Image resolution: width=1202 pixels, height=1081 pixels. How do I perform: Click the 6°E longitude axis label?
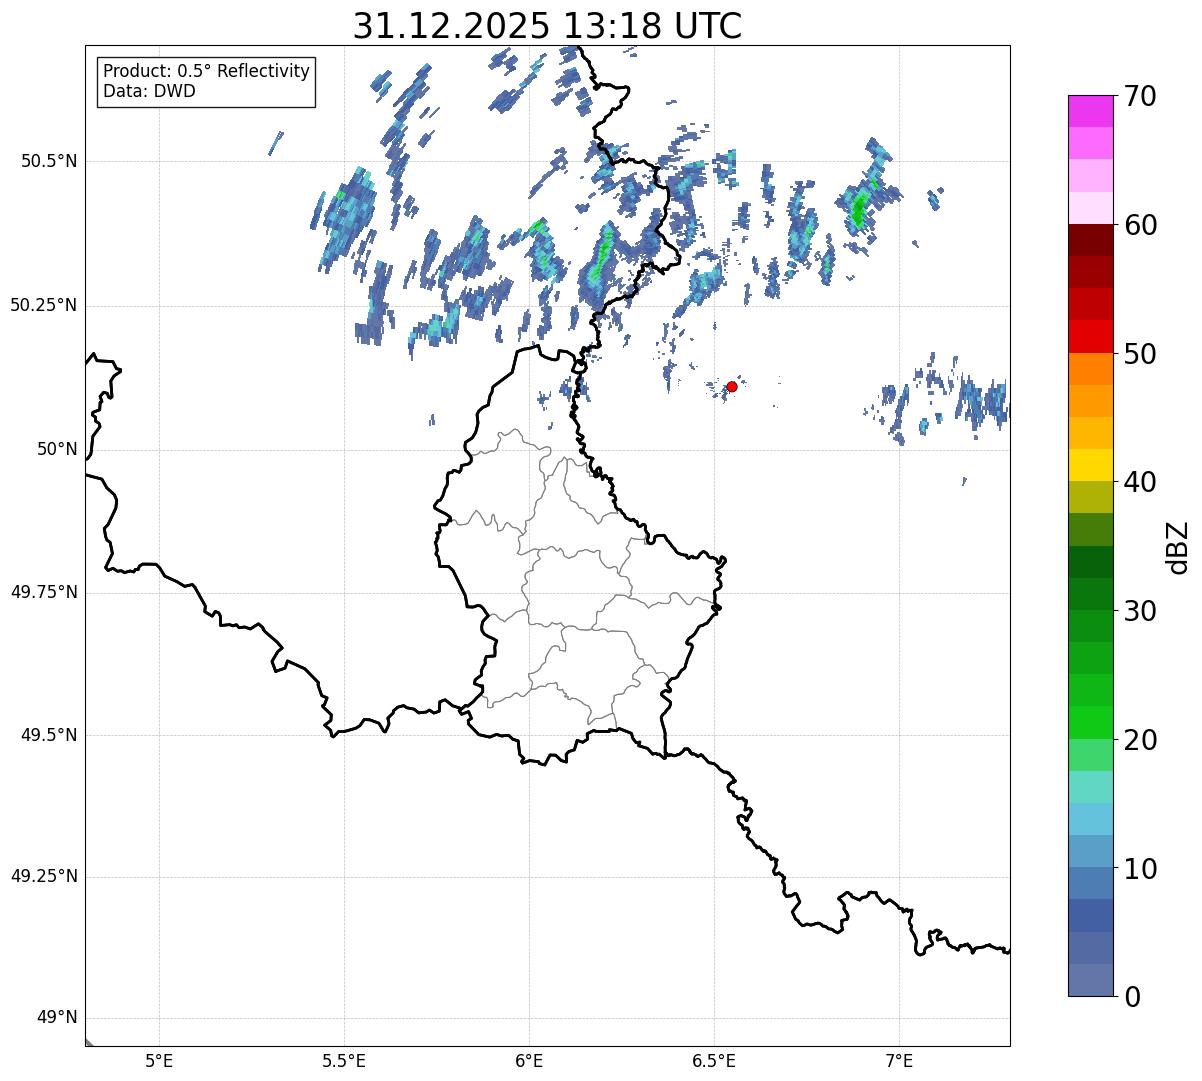pyautogui.click(x=529, y=1060)
